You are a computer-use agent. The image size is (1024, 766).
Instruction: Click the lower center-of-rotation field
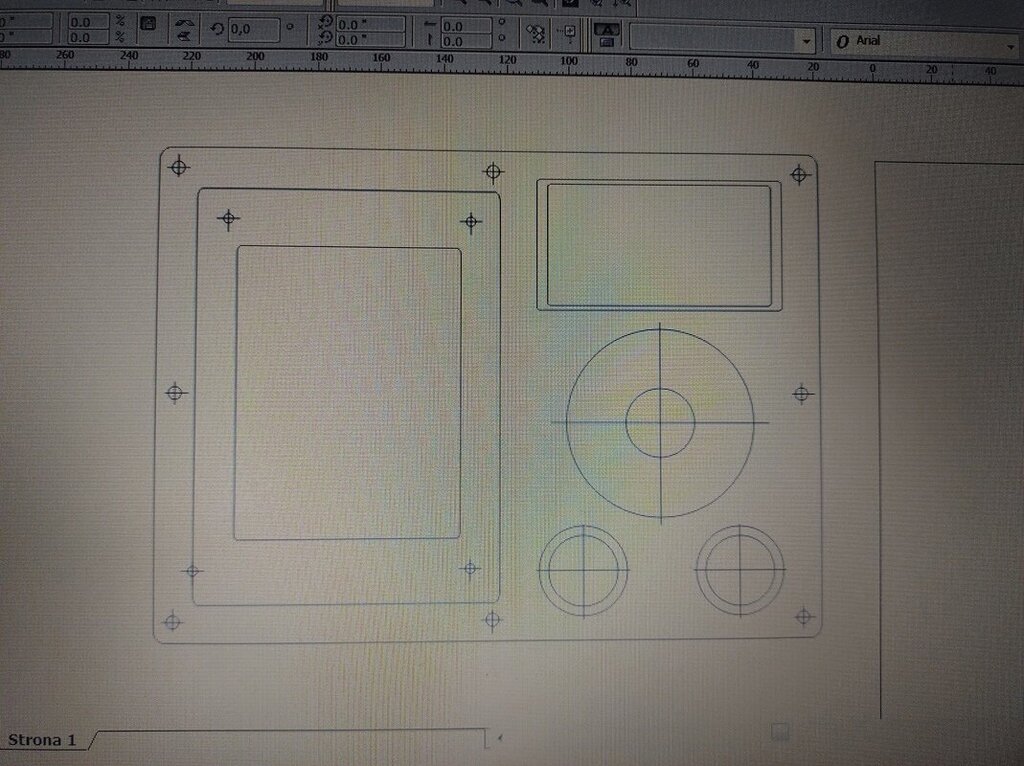[369, 40]
